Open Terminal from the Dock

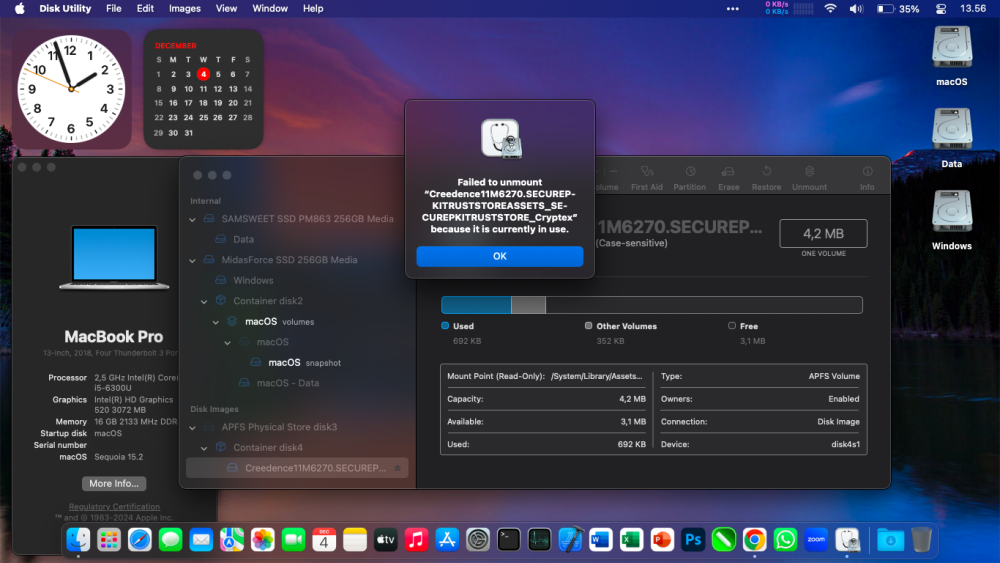click(508, 540)
